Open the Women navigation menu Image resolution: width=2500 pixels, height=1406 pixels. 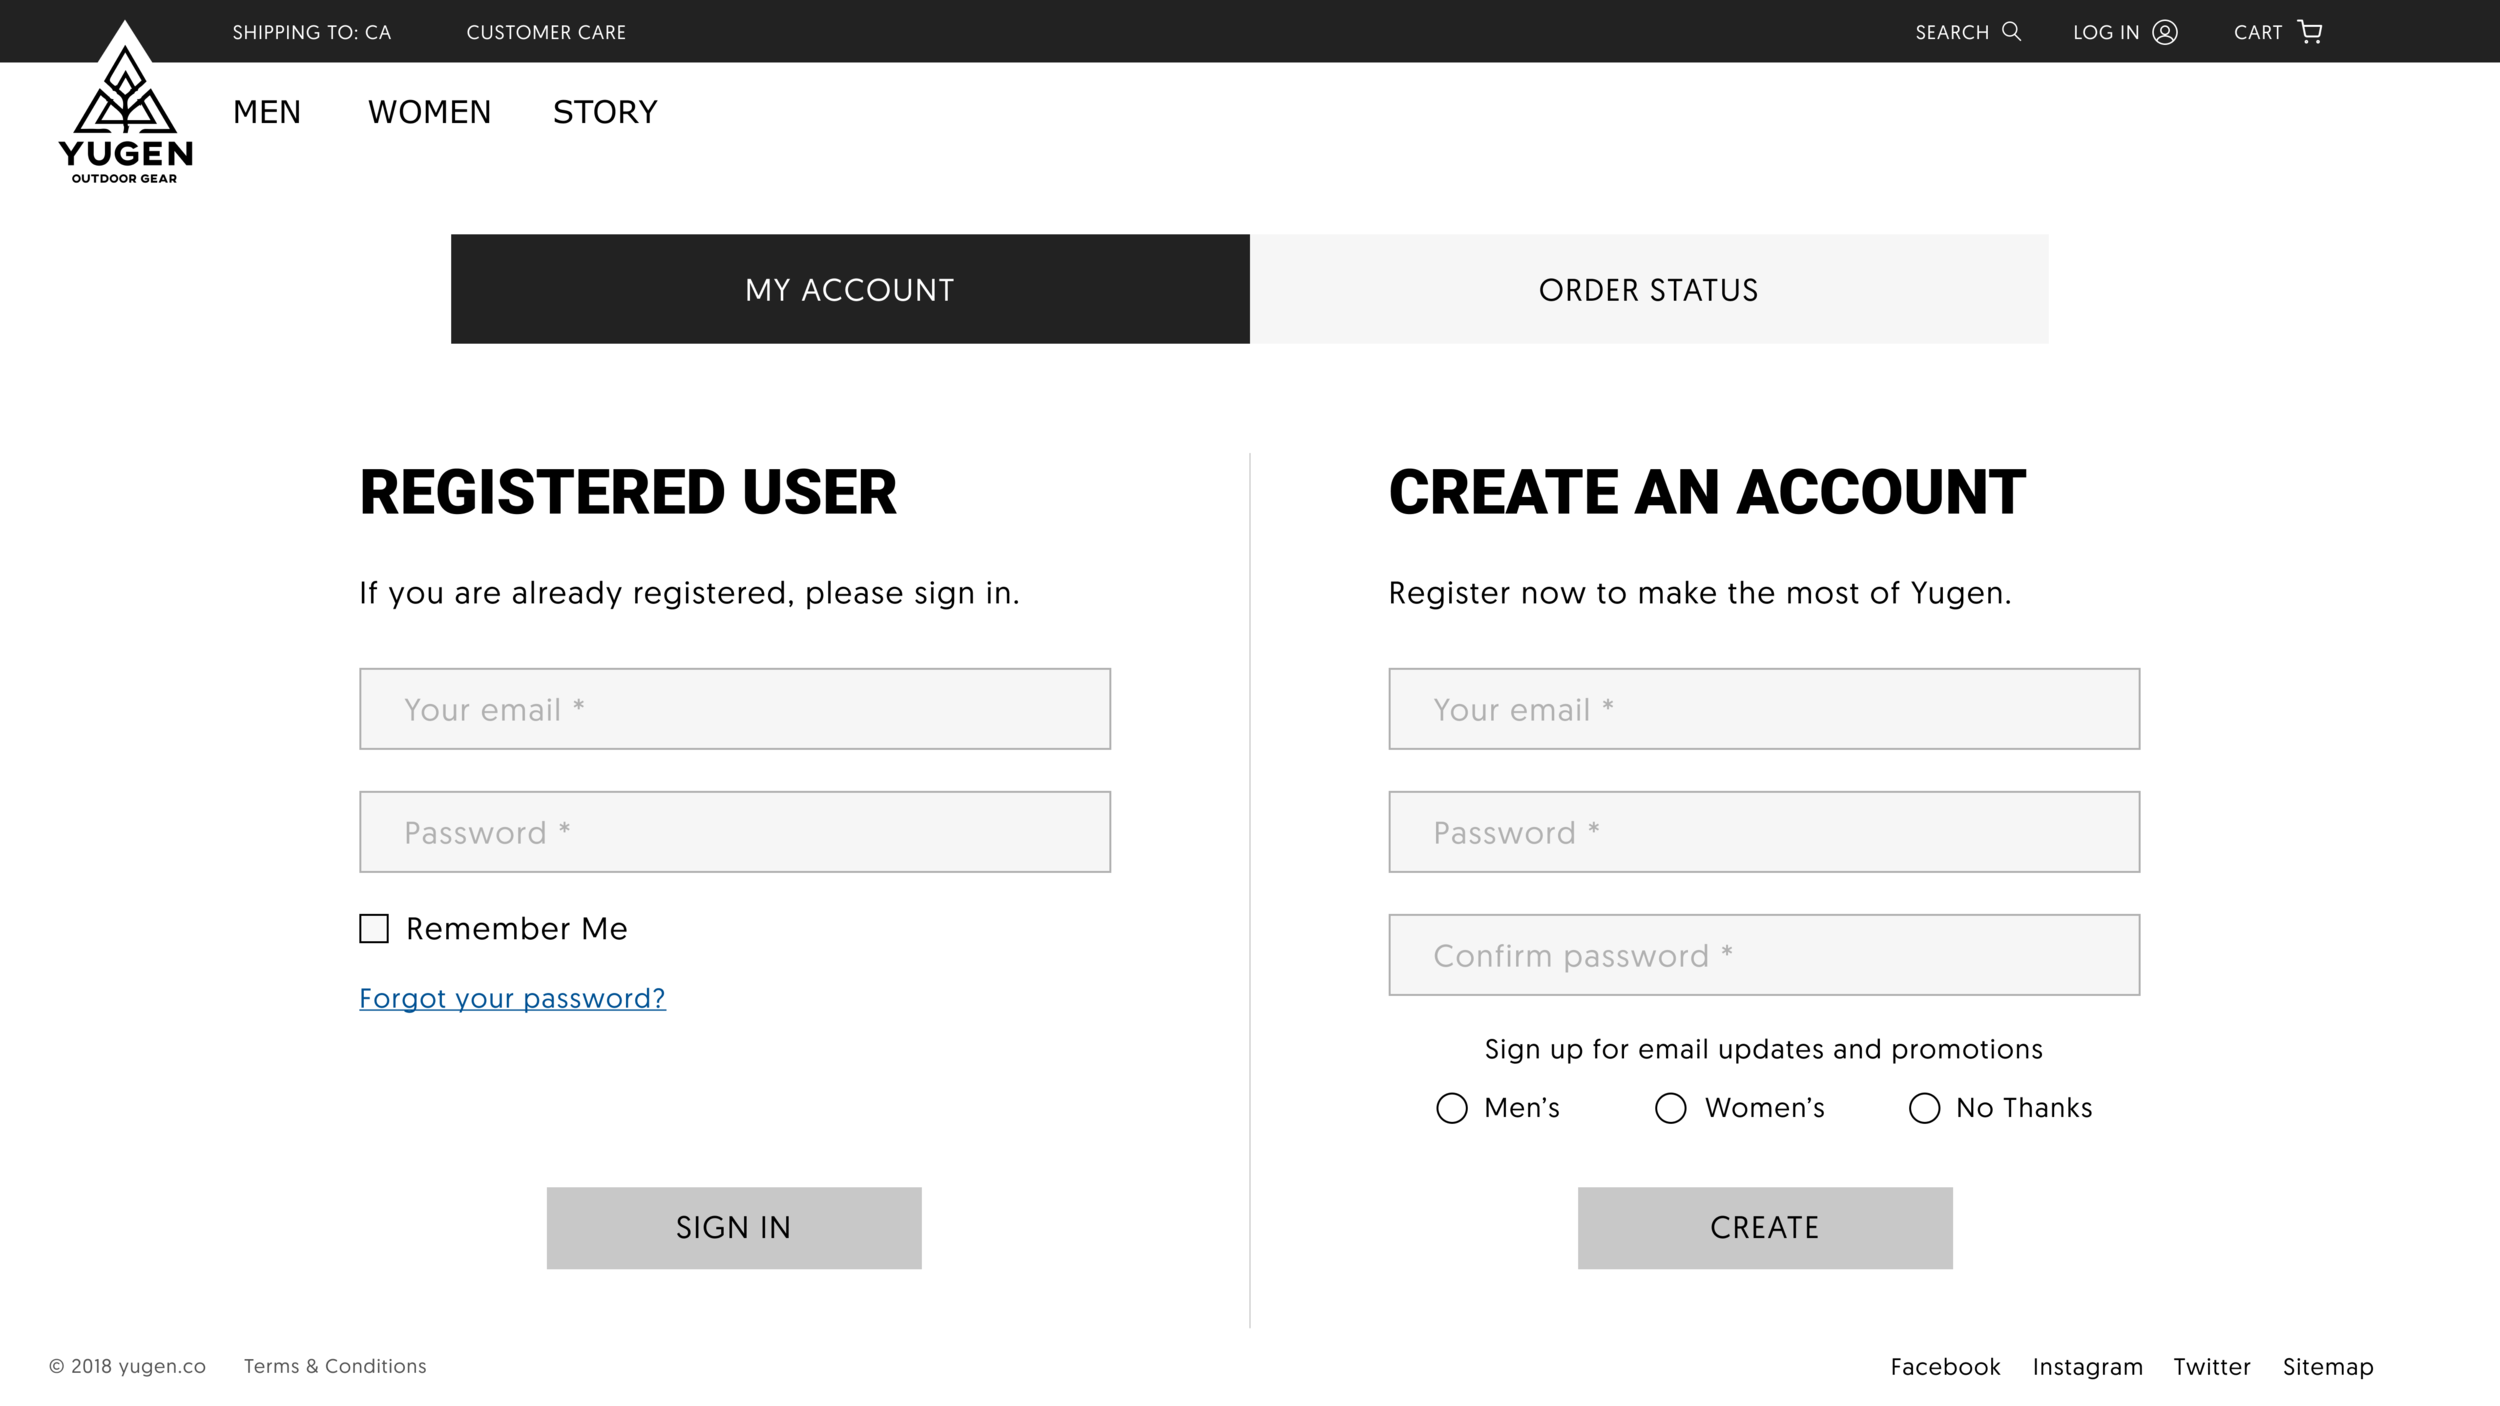click(x=430, y=112)
